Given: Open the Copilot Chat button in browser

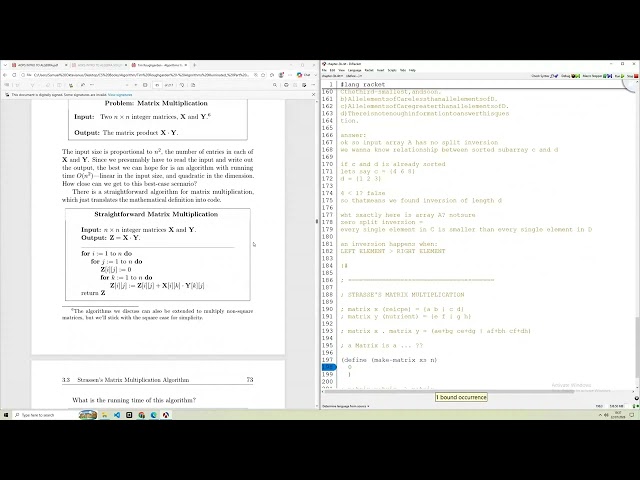Looking at the screenshot, I should [304, 75].
